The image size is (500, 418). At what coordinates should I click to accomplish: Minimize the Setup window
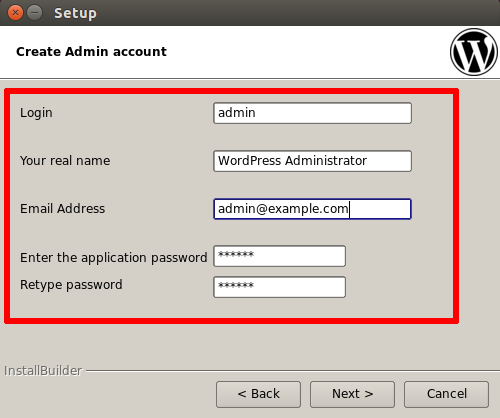[34, 13]
